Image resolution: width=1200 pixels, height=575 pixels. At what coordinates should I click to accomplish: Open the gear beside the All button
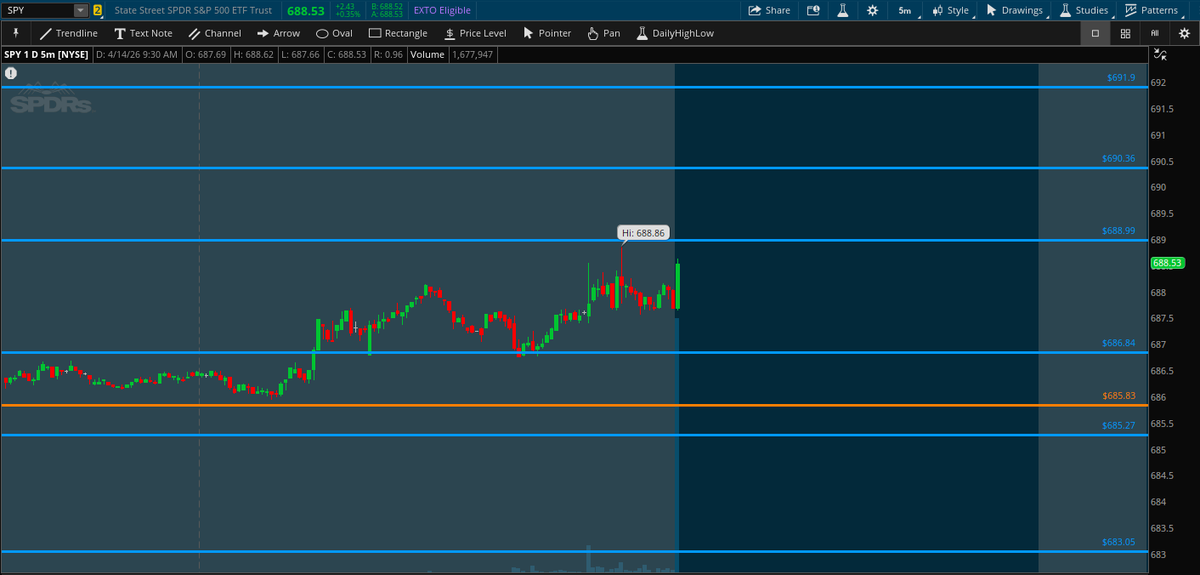[1184, 33]
